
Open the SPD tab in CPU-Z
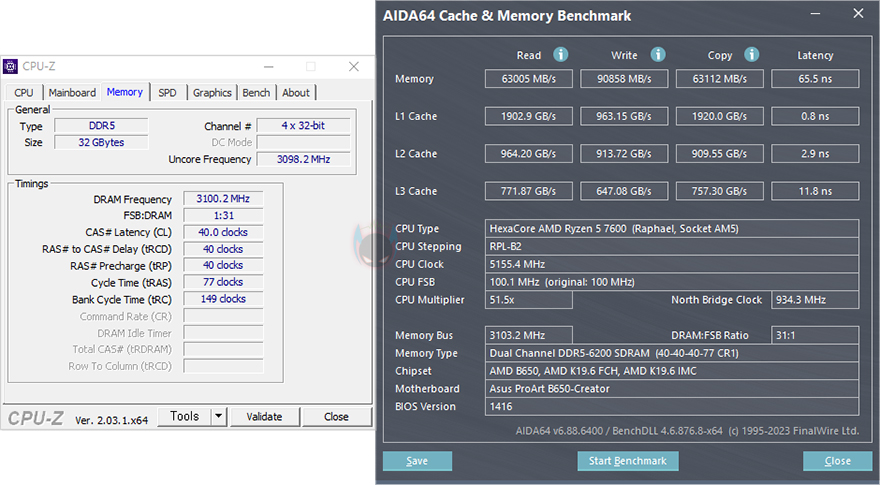(x=167, y=93)
